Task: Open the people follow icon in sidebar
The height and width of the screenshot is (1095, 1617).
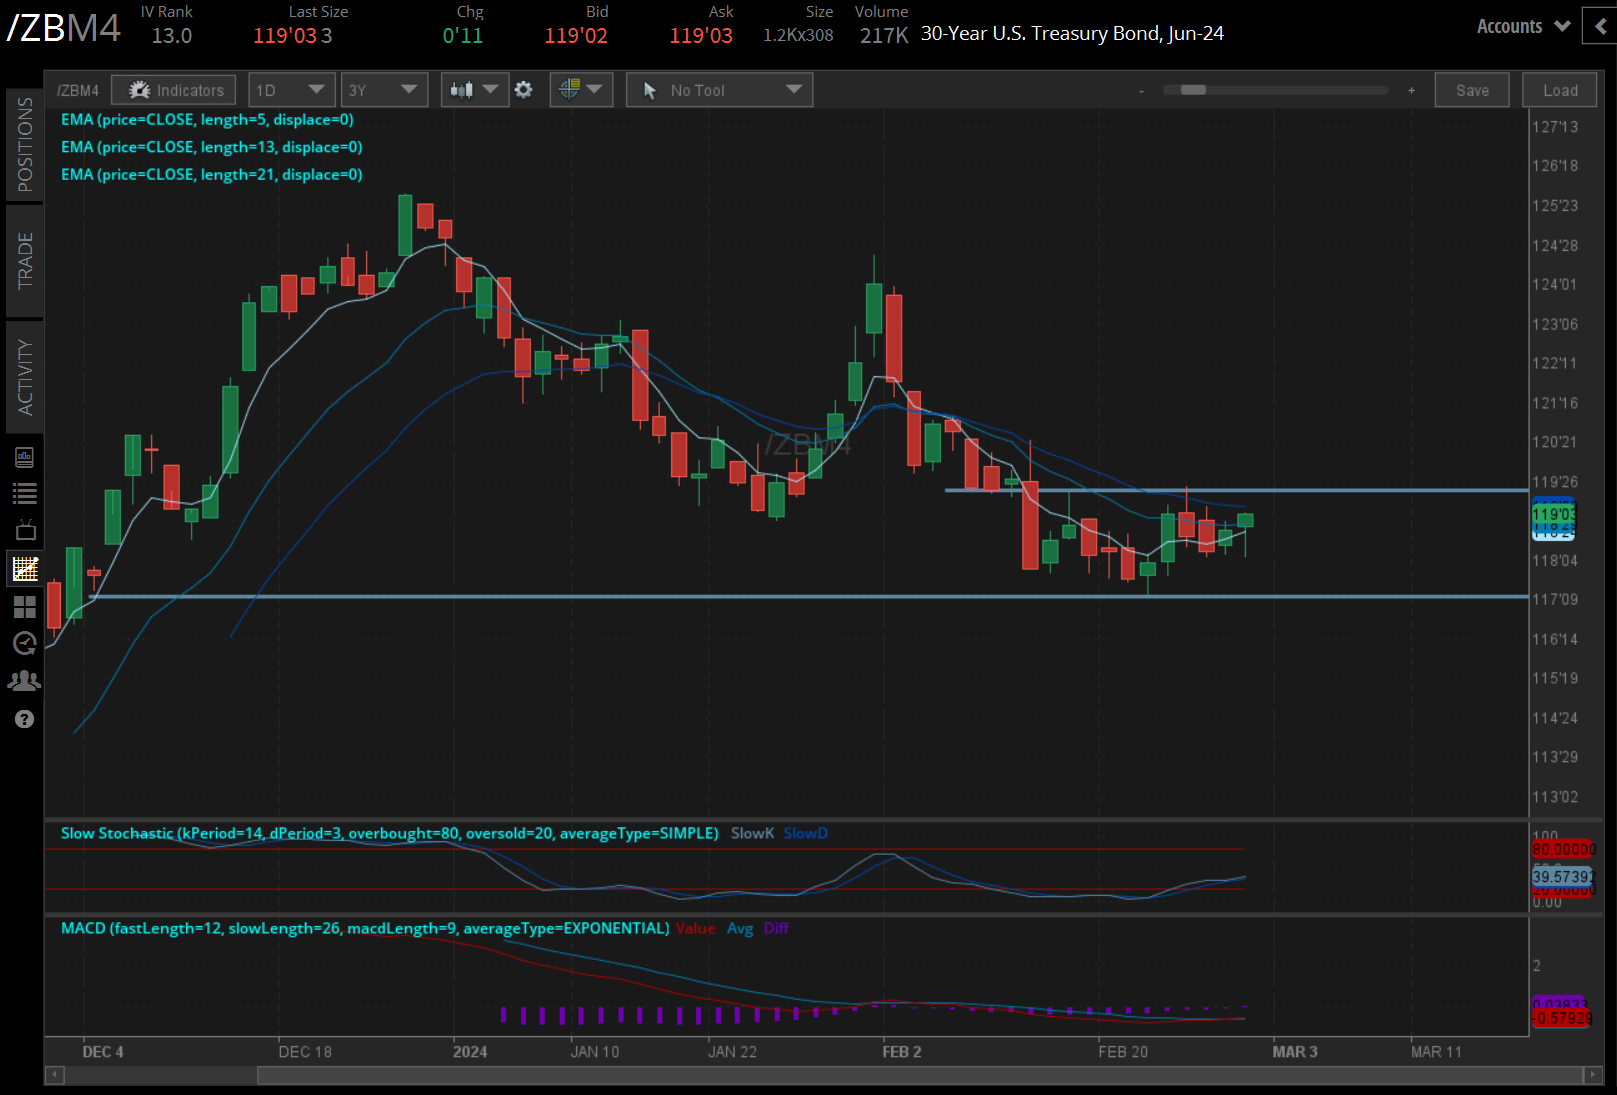Action: coord(25,681)
